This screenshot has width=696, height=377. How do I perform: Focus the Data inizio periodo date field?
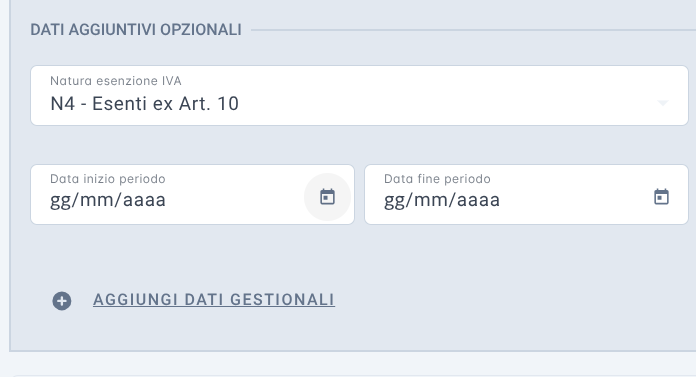tap(192, 194)
